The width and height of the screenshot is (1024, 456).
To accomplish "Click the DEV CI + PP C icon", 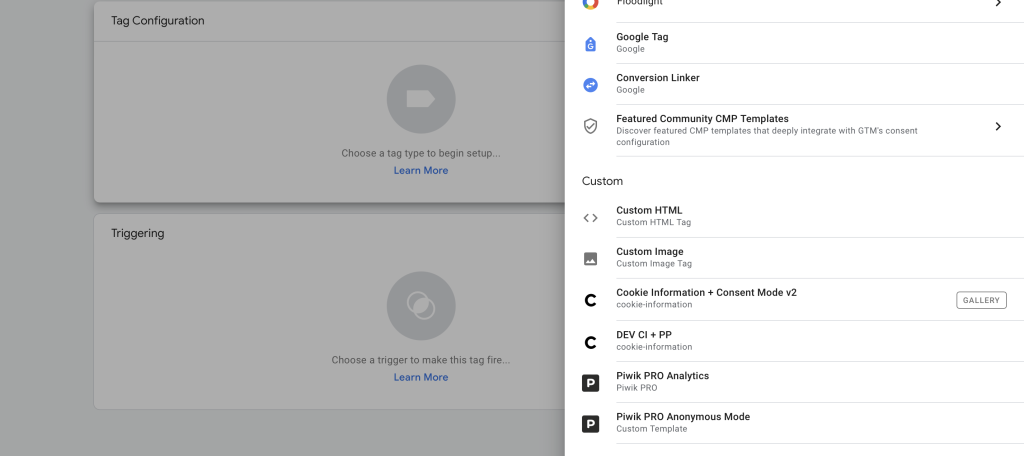I will point(590,342).
